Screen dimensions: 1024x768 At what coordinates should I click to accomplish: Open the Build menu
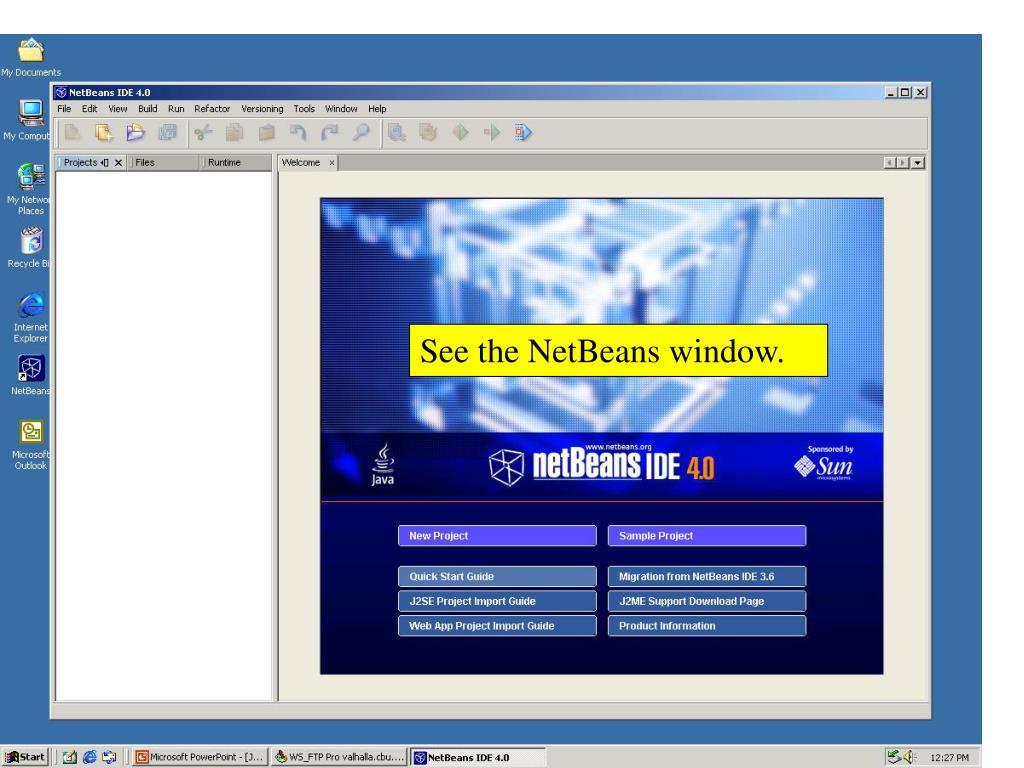(x=148, y=109)
